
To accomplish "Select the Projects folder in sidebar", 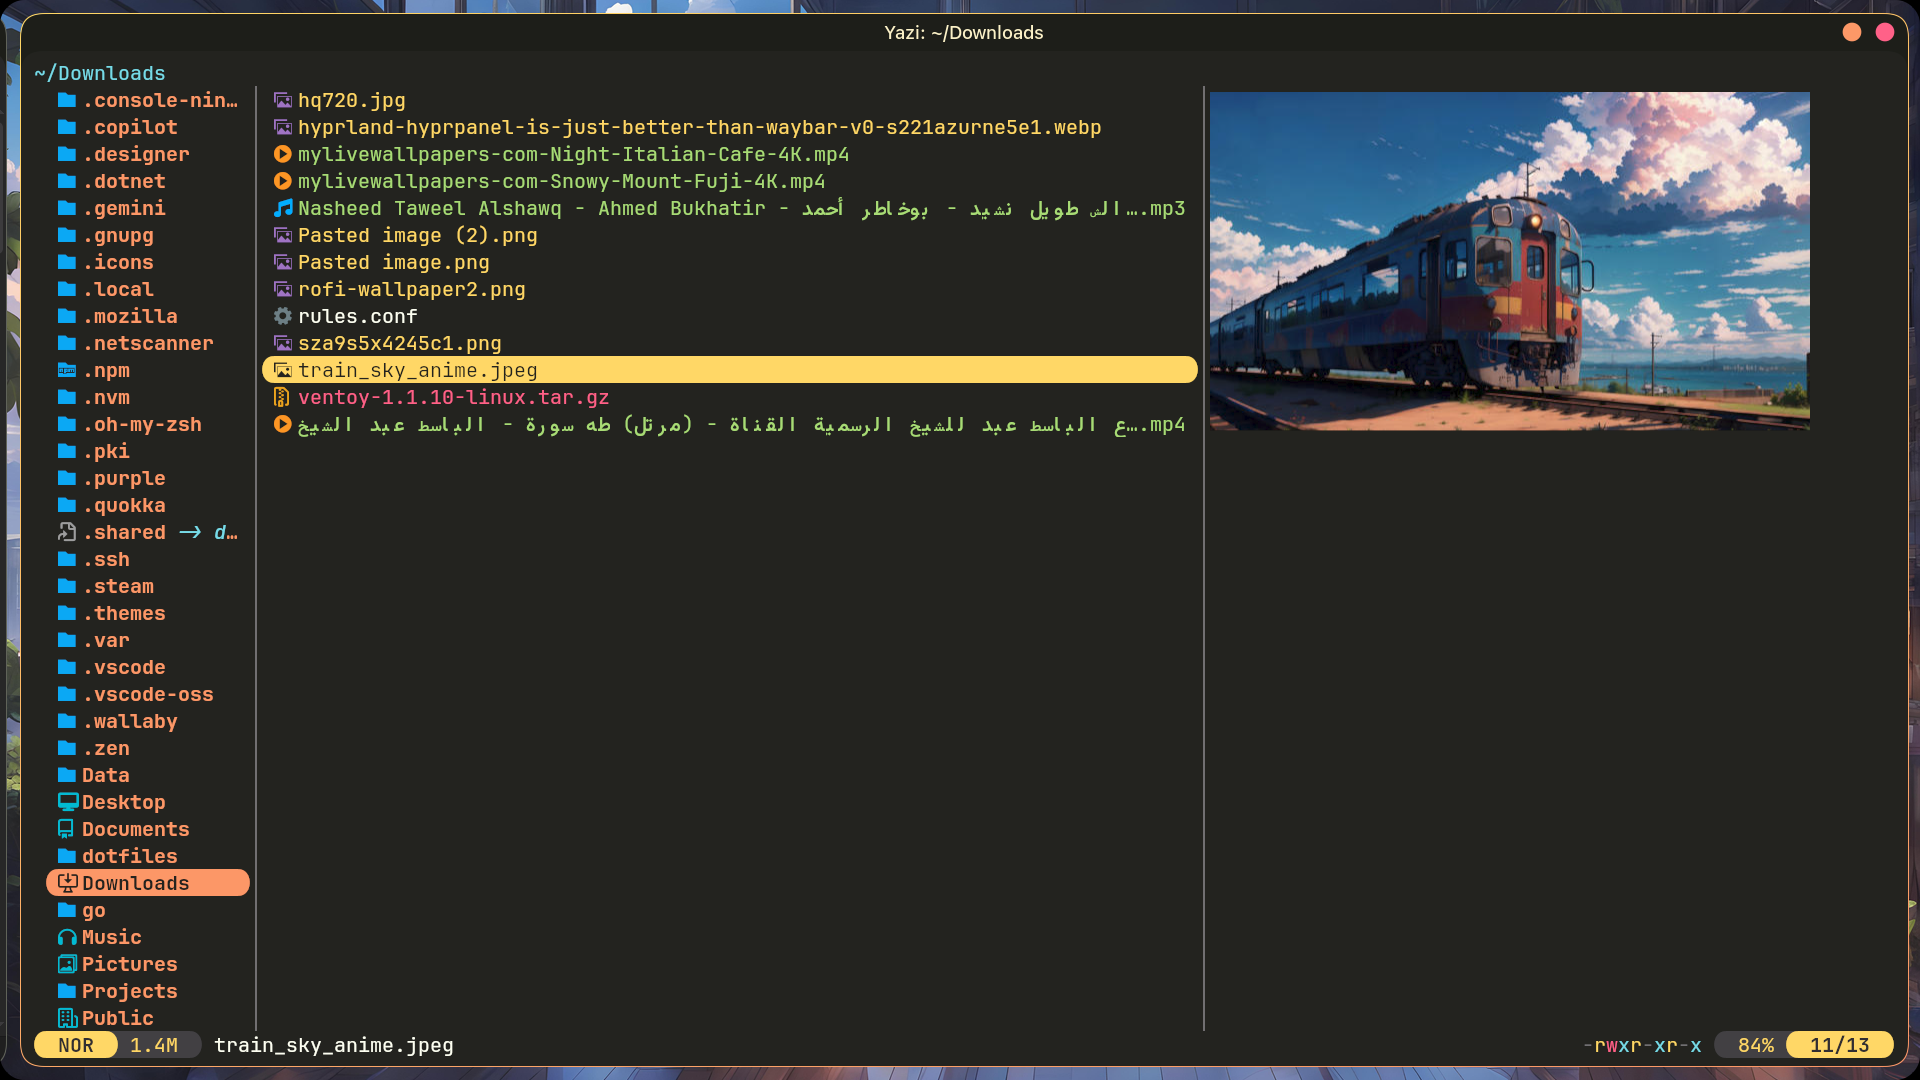I will coord(130,991).
